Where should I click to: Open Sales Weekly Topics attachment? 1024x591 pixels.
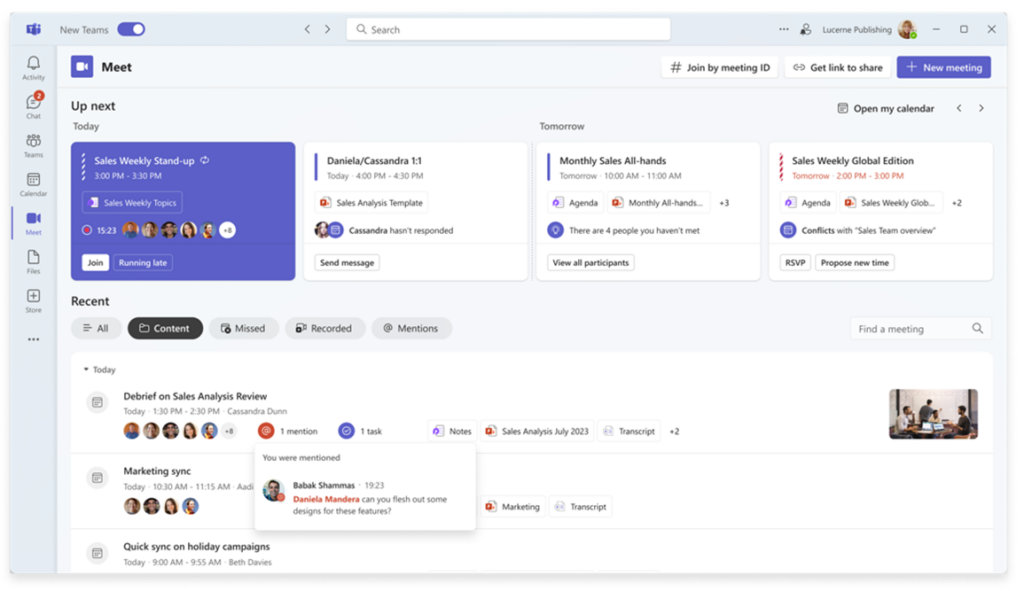pyautogui.click(x=132, y=202)
